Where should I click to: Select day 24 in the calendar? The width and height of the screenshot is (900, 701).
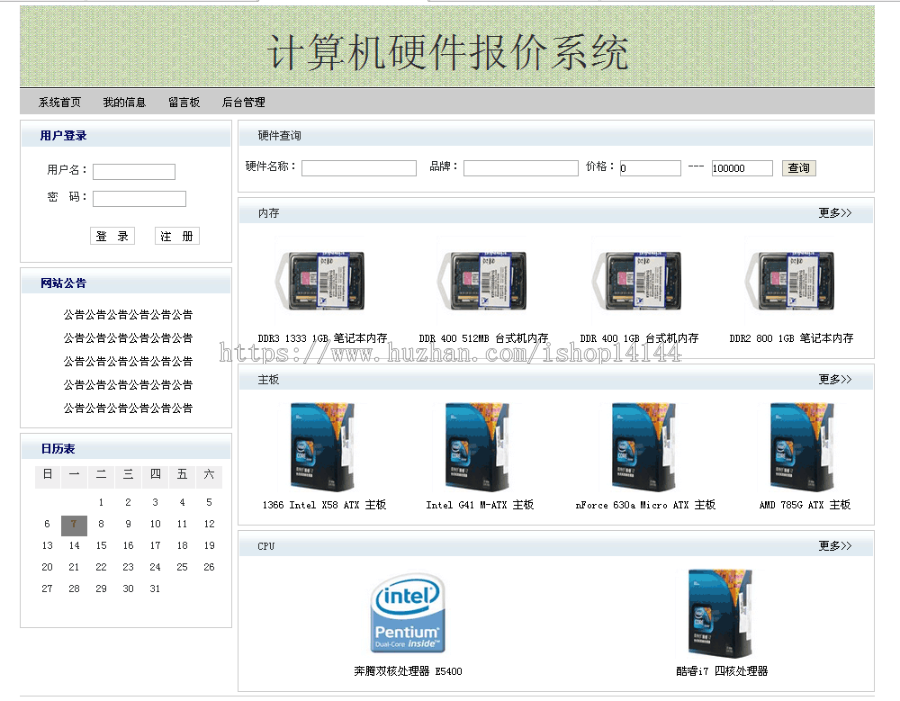click(x=155, y=567)
